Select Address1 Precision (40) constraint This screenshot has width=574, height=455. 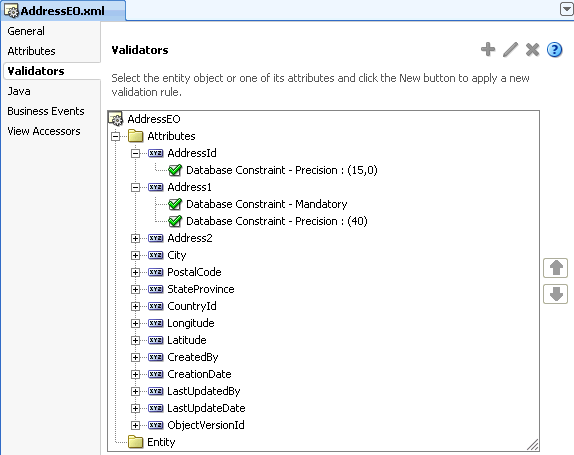pyautogui.click(x=277, y=221)
